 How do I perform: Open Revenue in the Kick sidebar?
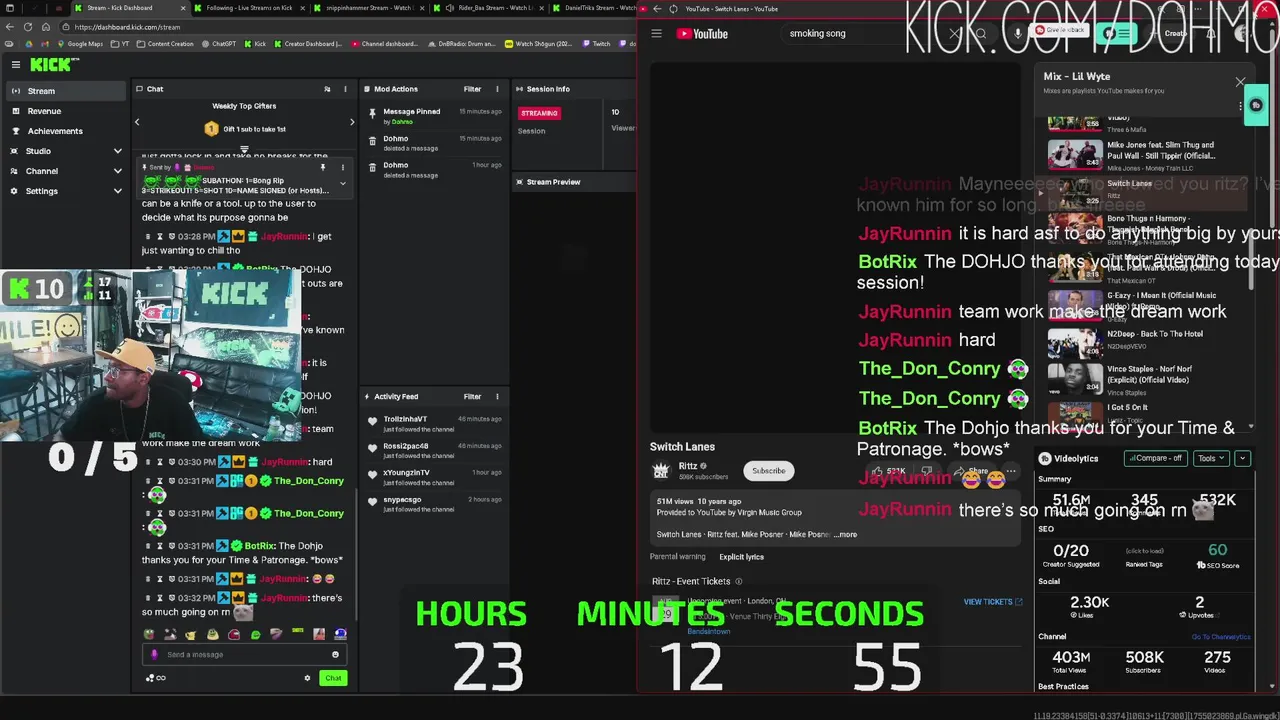point(65,111)
